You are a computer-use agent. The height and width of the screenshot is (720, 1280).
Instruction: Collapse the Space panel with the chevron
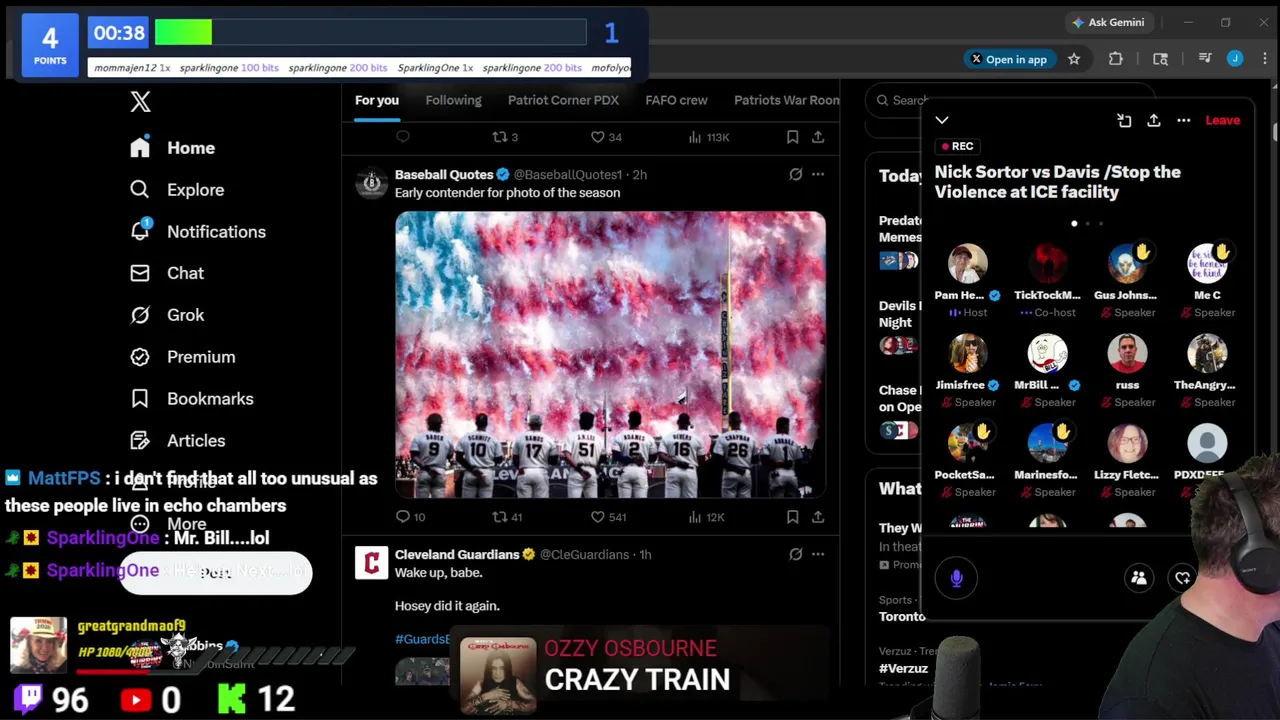(x=942, y=120)
